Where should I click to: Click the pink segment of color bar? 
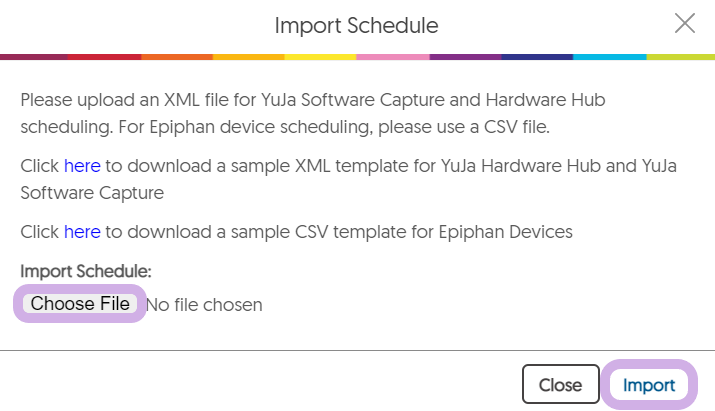(393, 56)
